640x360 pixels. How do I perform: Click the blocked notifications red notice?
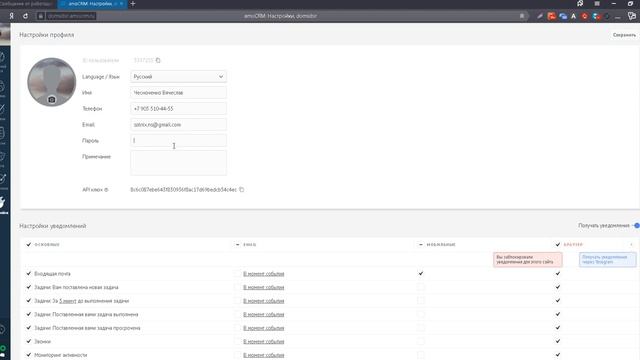point(528,260)
